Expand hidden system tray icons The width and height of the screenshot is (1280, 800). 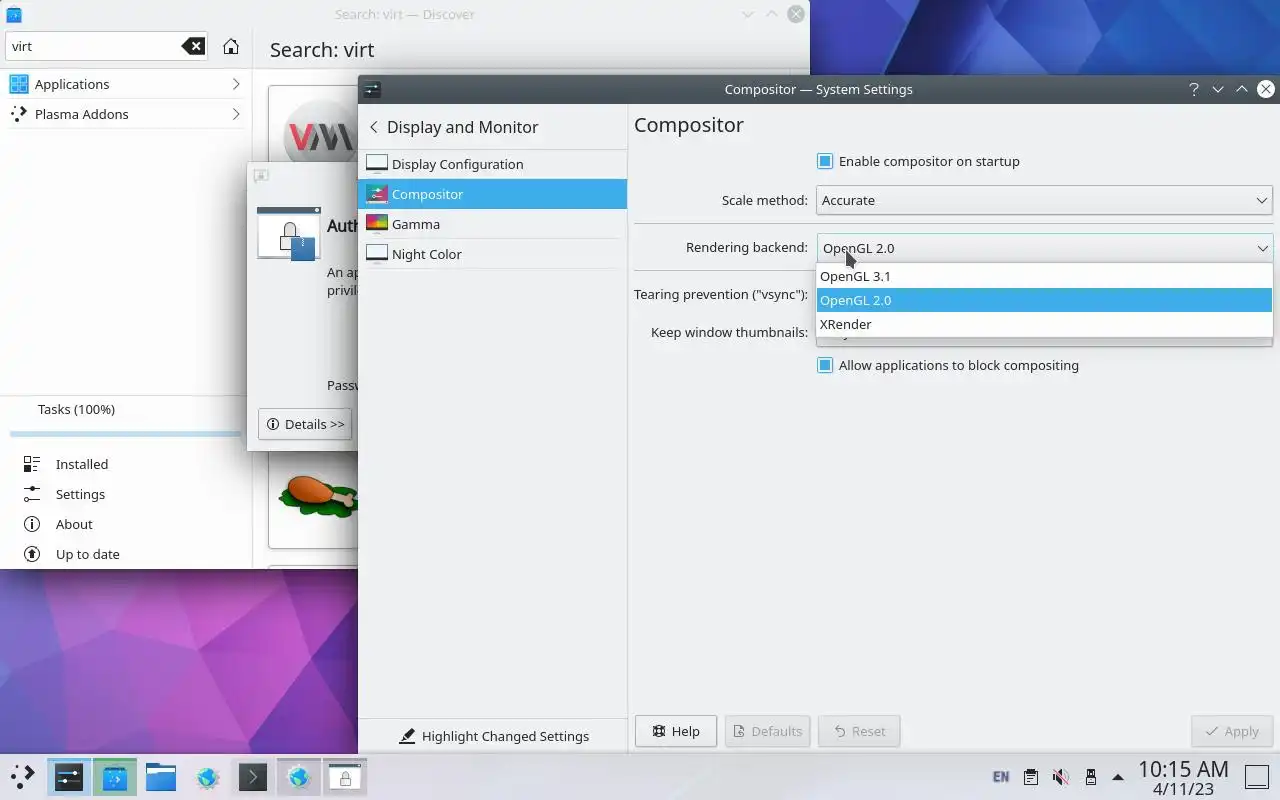[x=1118, y=777]
